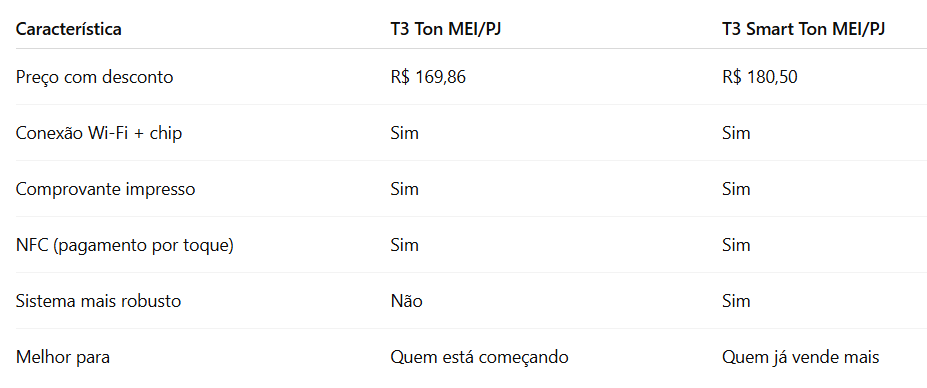This screenshot has width=927, height=388.
Task: Select Quem está começando cell
Action: tap(479, 357)
